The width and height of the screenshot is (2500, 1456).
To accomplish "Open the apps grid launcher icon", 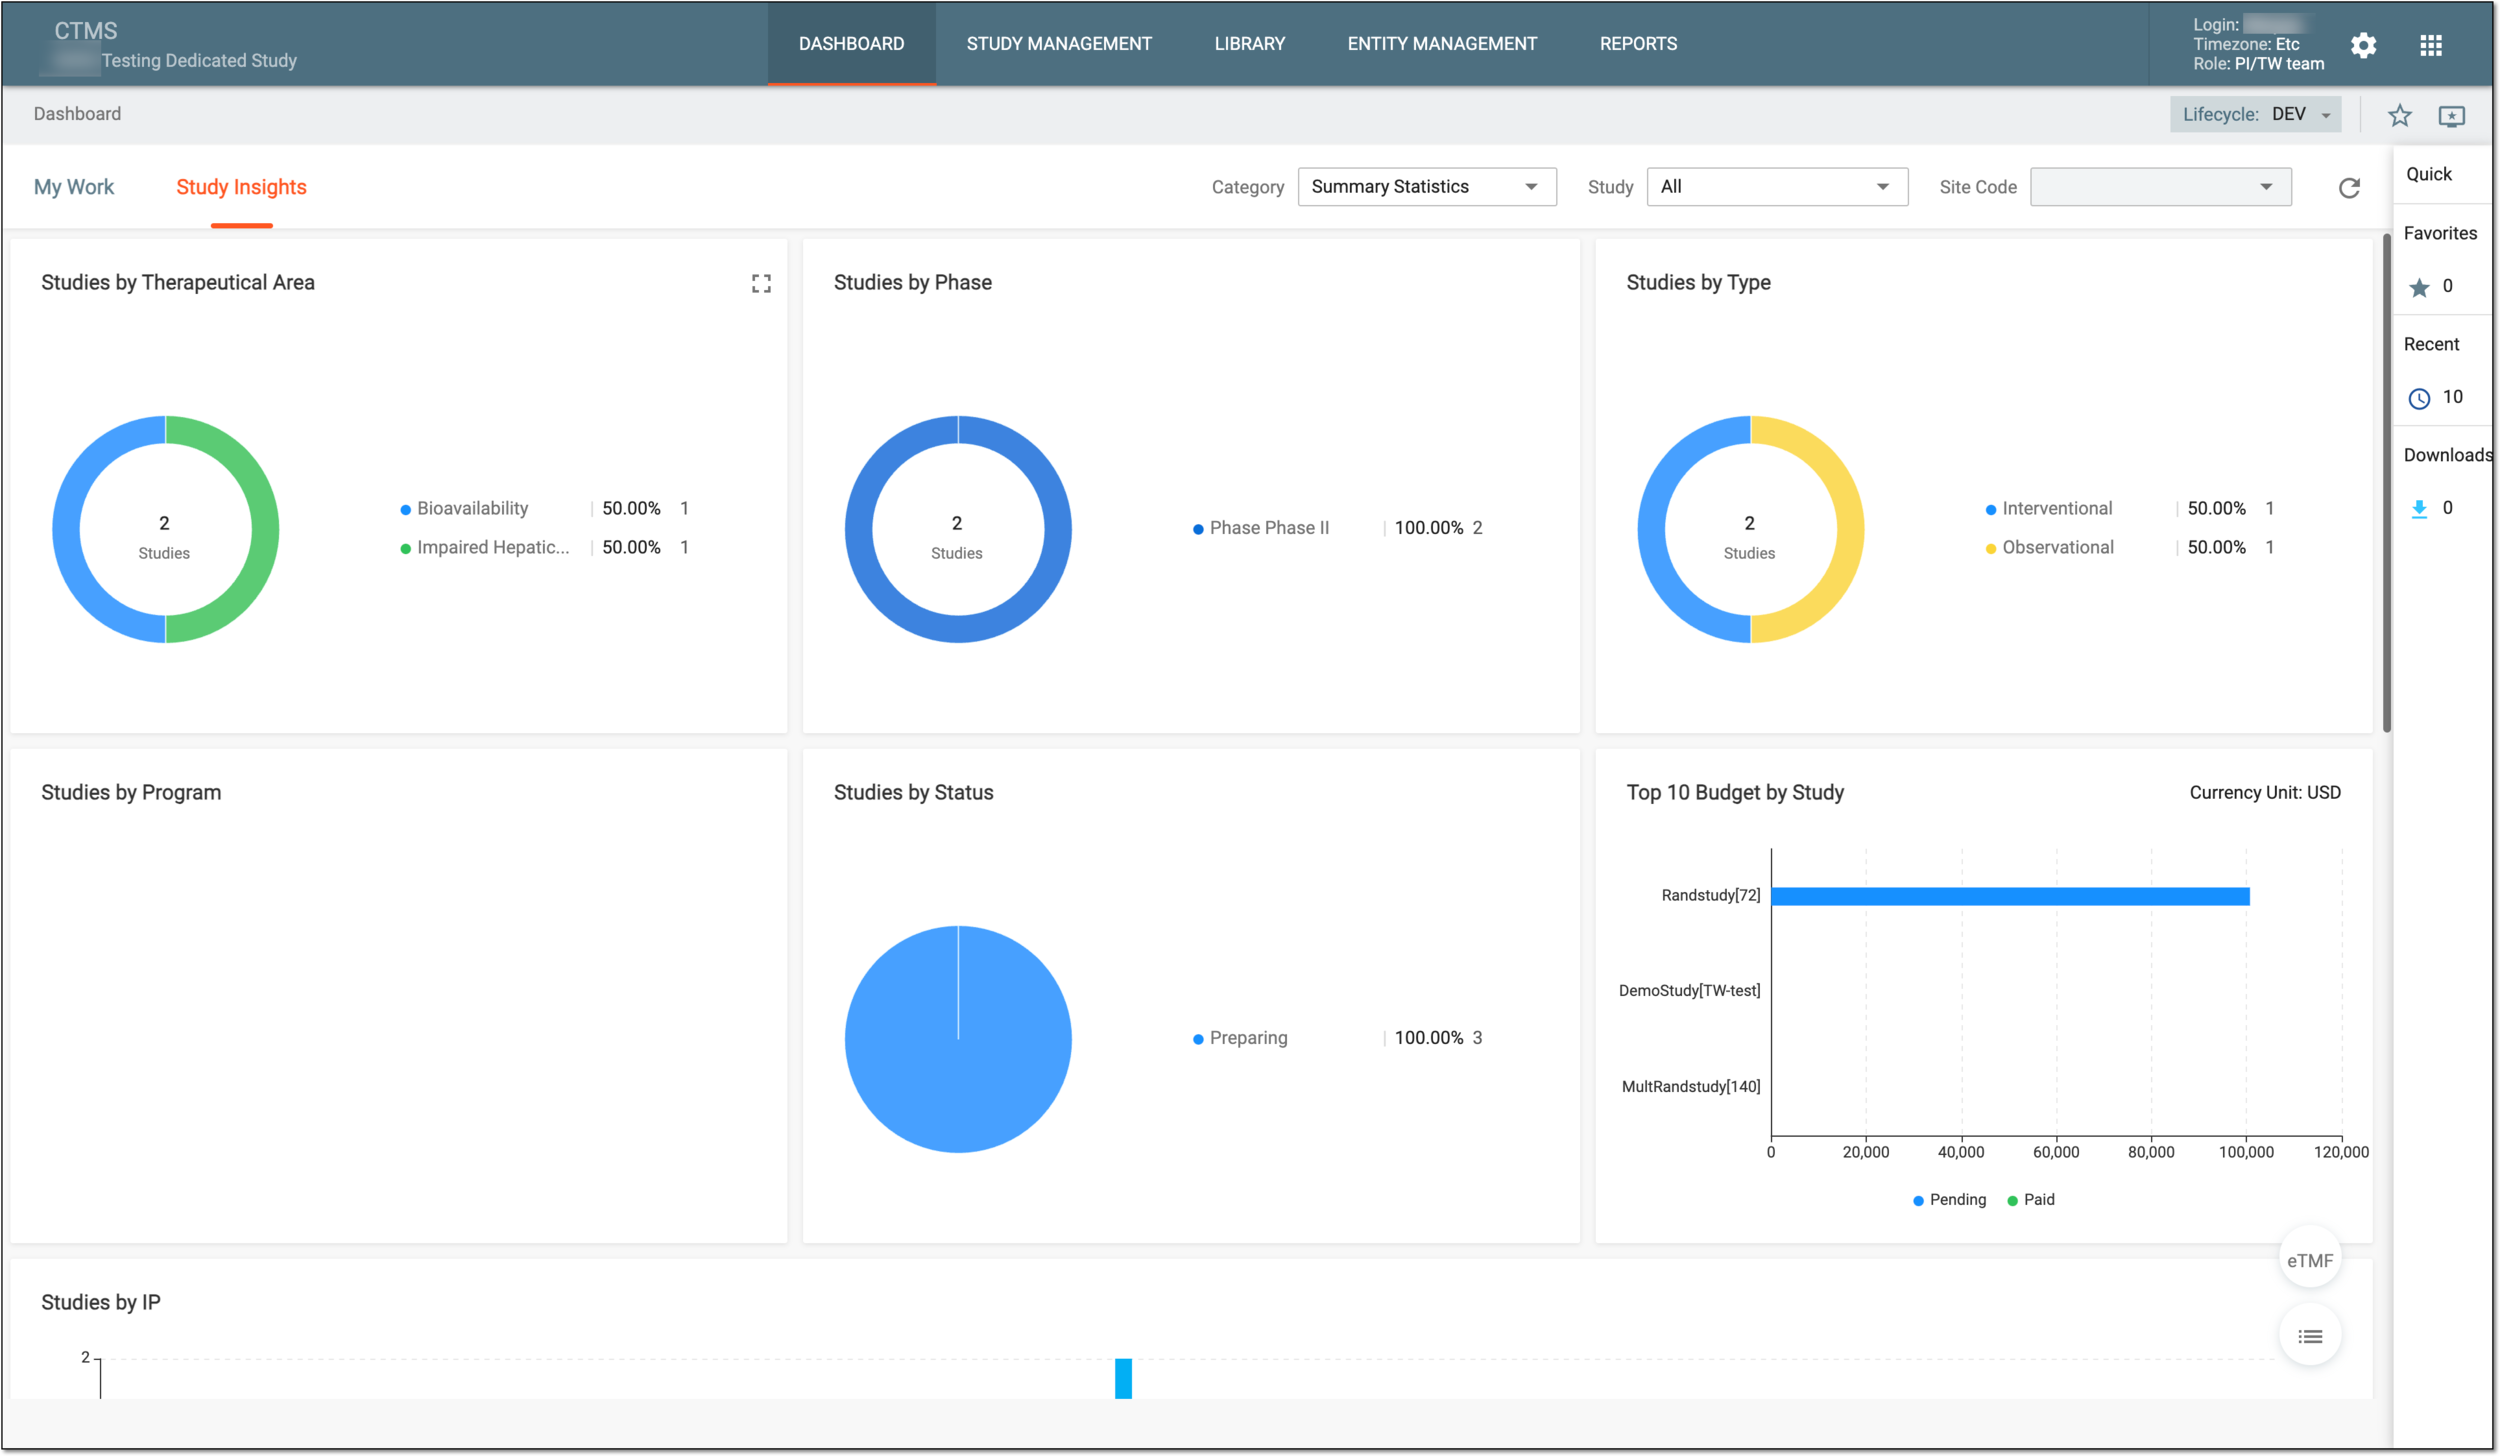I will 2431,45.
